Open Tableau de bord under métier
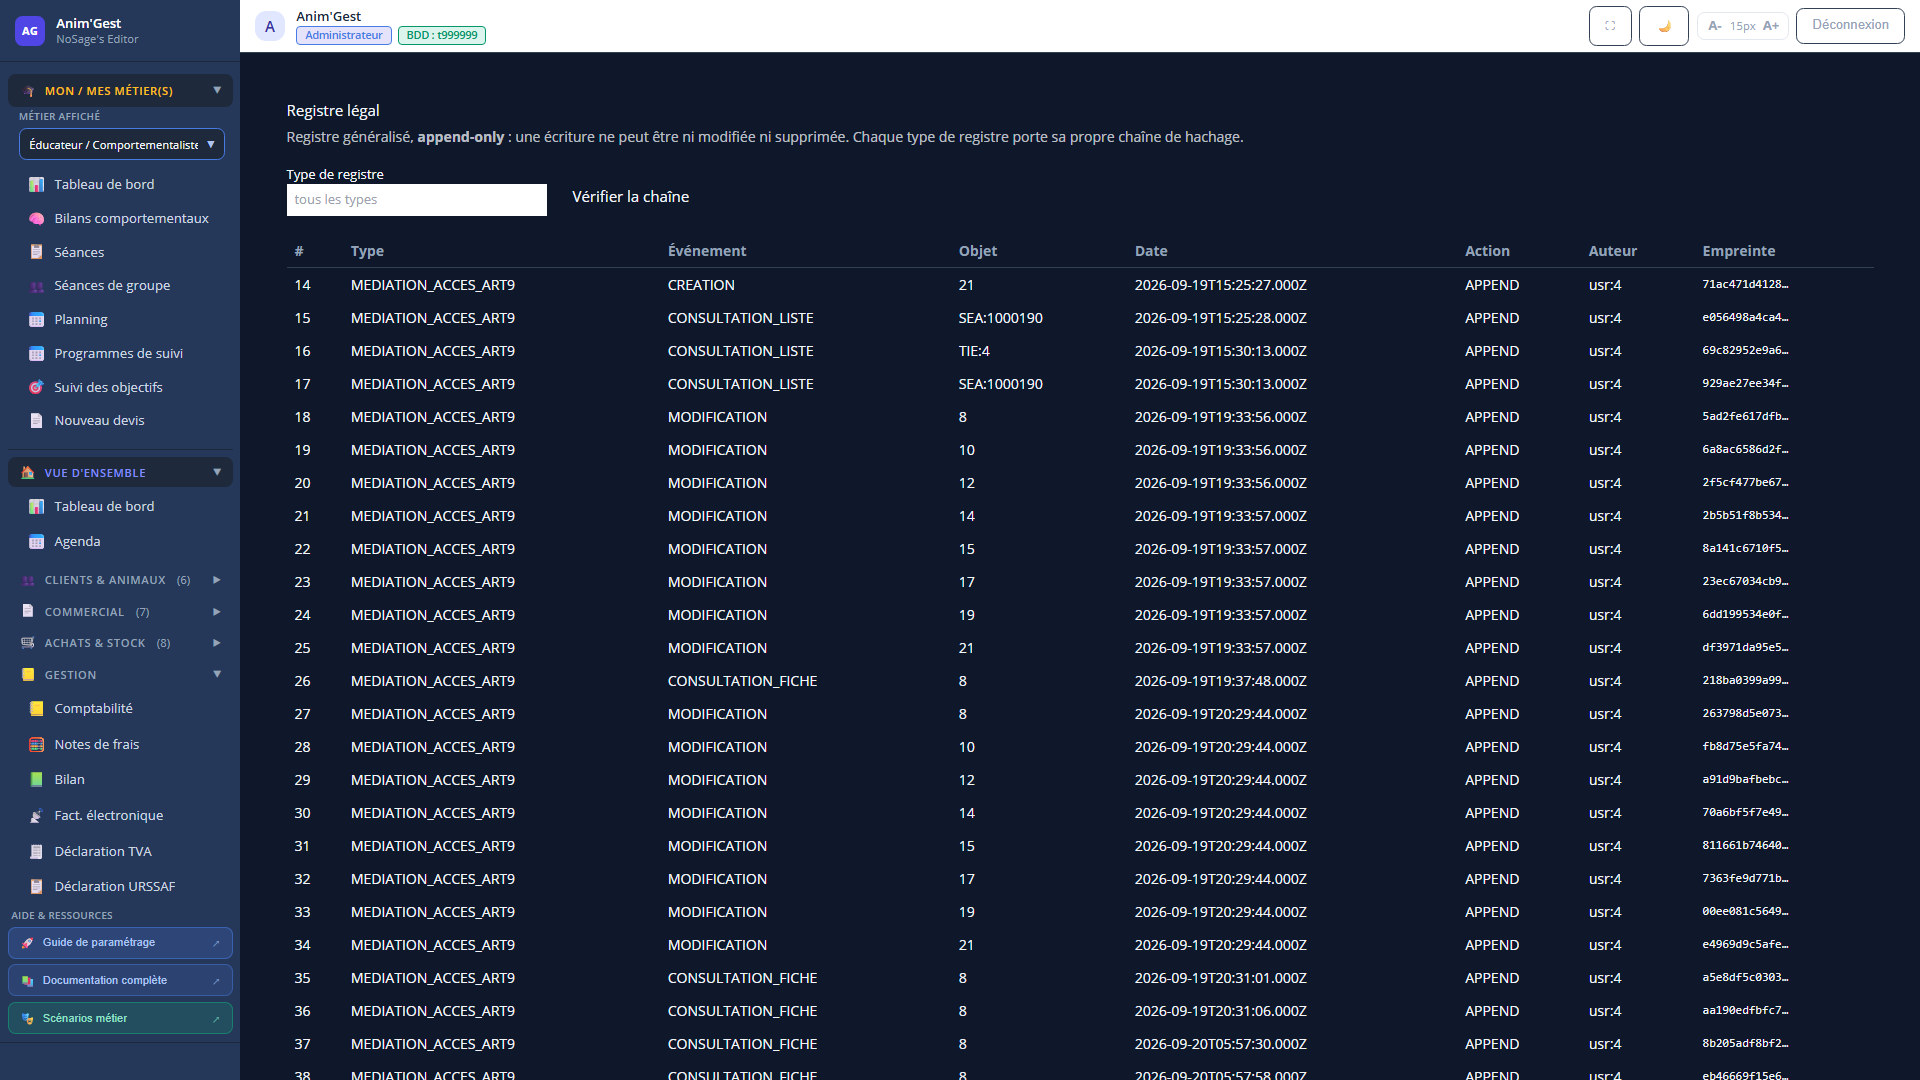The image size is (1920, 1080). tap(104, 184)
